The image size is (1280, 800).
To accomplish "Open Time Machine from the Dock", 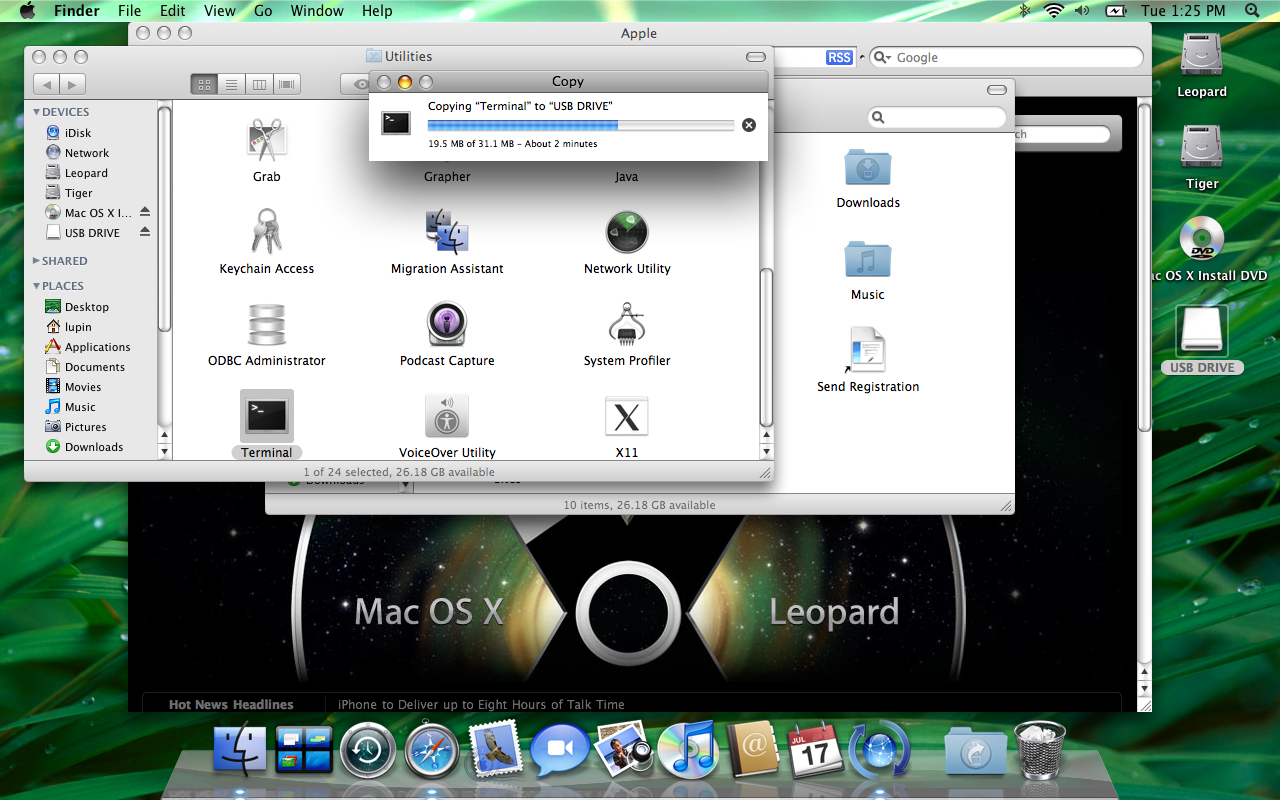I will [368, 751].
